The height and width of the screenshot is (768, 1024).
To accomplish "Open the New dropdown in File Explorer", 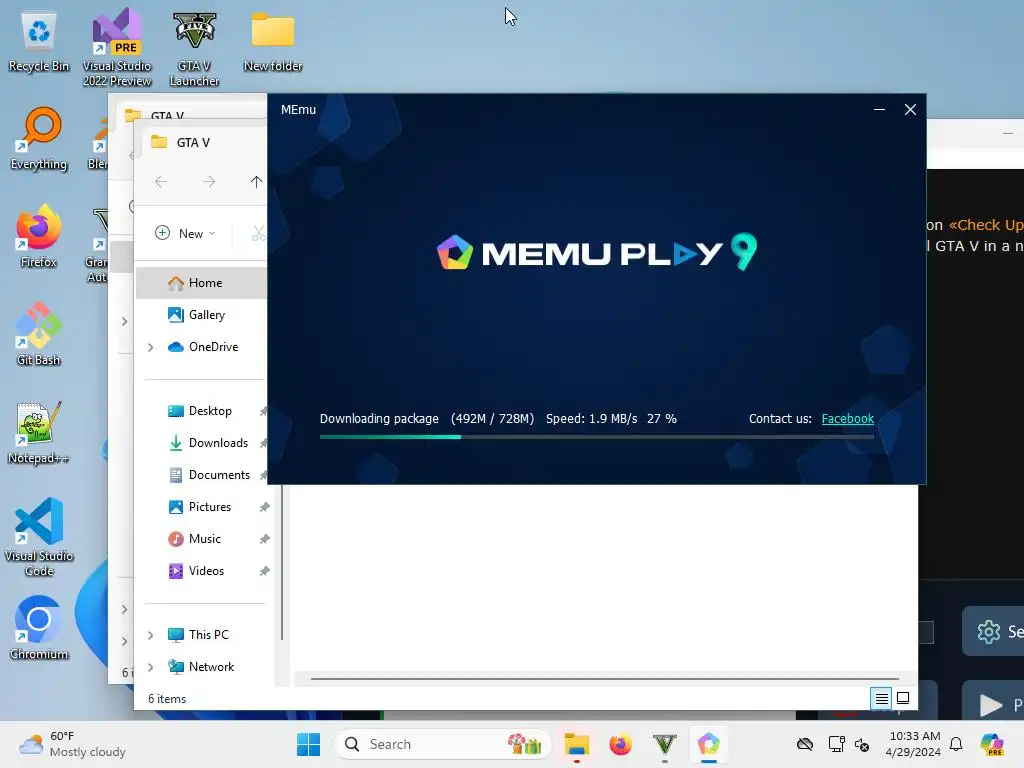I will (185, 233).
